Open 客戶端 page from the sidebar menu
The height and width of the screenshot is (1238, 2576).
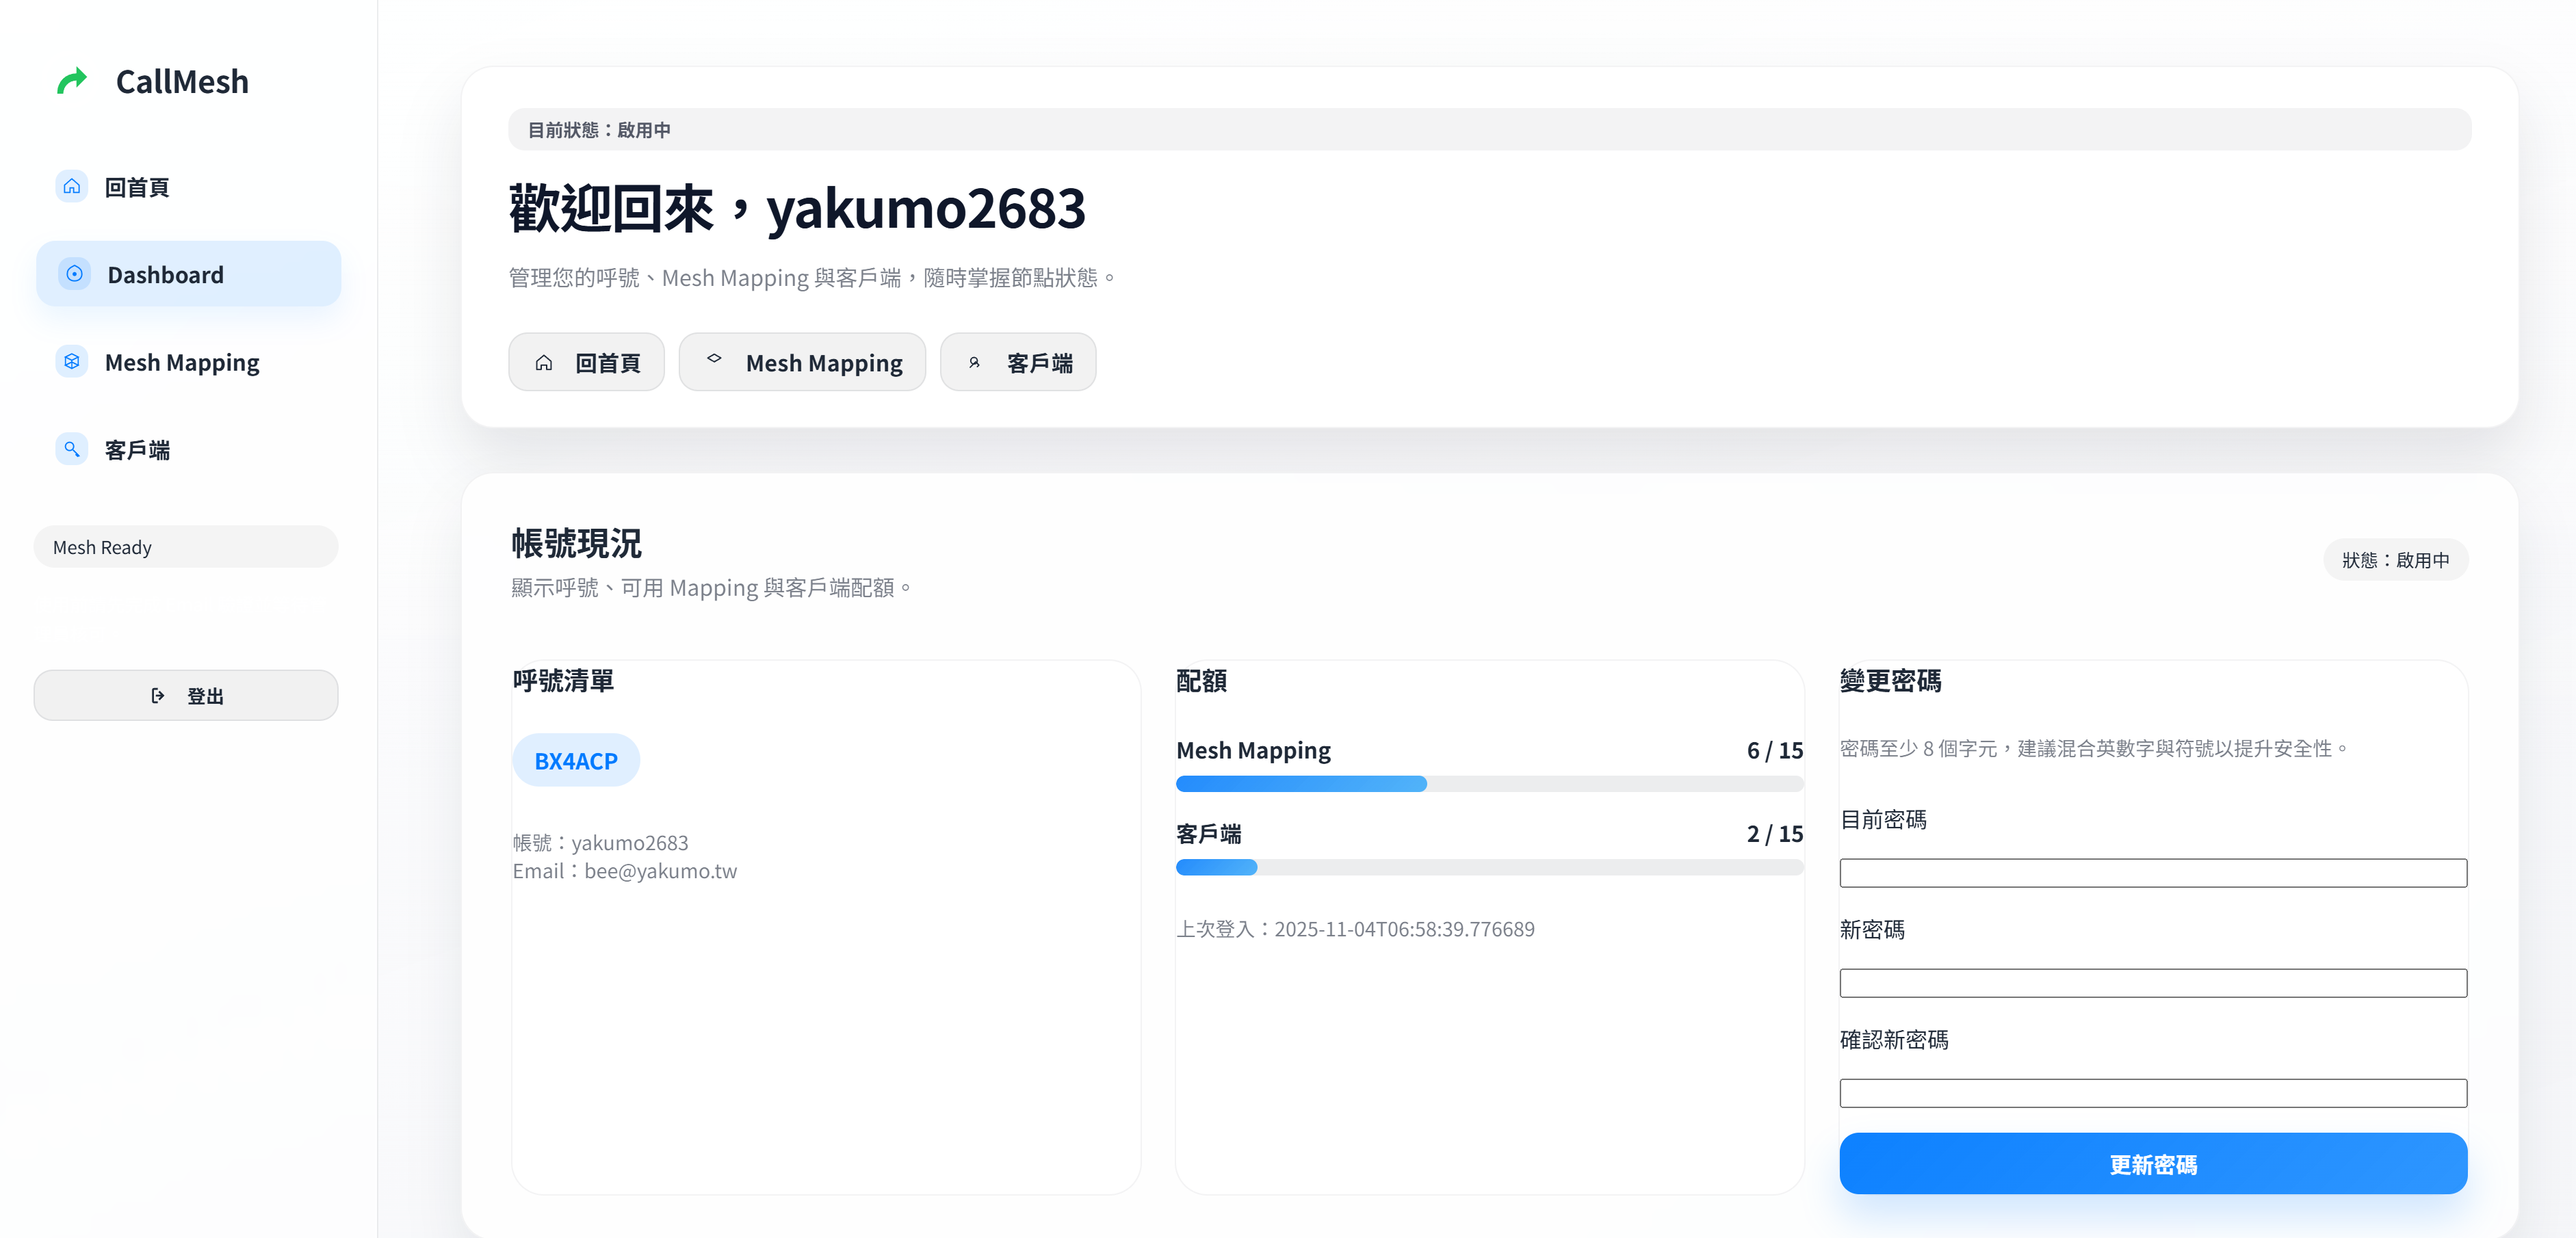137,450
